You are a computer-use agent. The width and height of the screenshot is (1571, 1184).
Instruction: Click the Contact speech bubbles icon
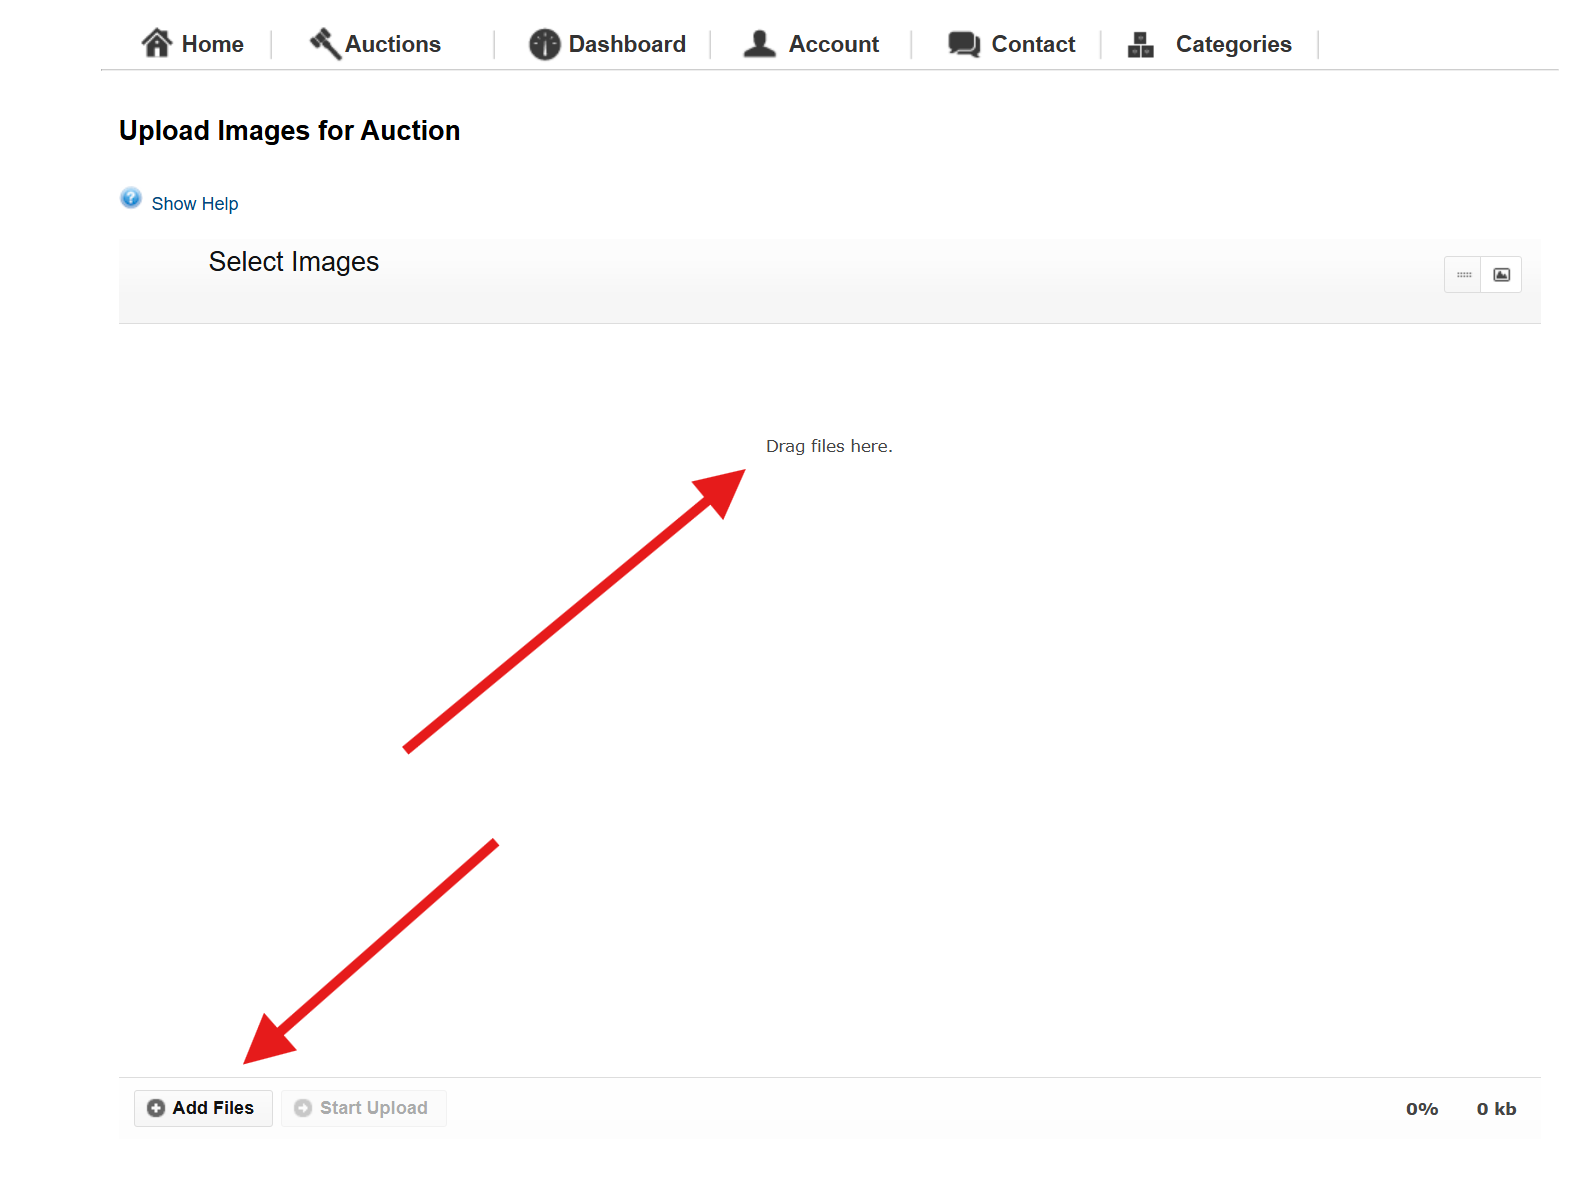(964, 44)
